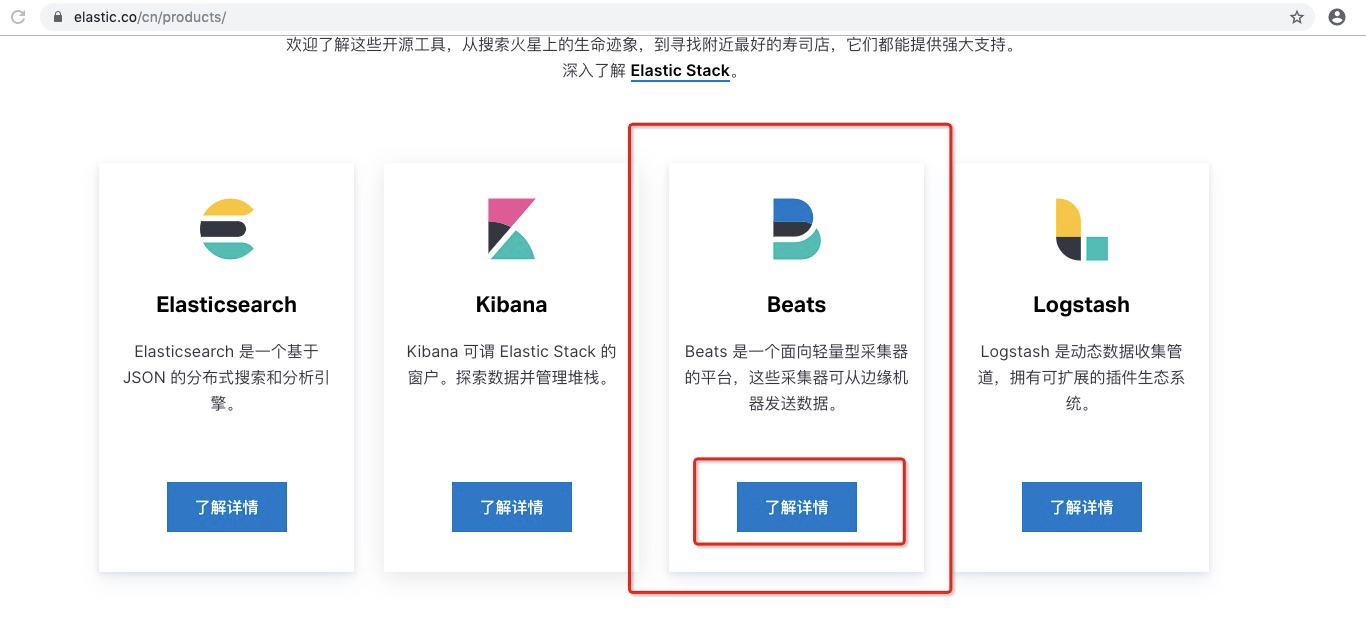Click 了解详情 under Kibana
This screenshot has width=1366, height=641.
point(511,507)
